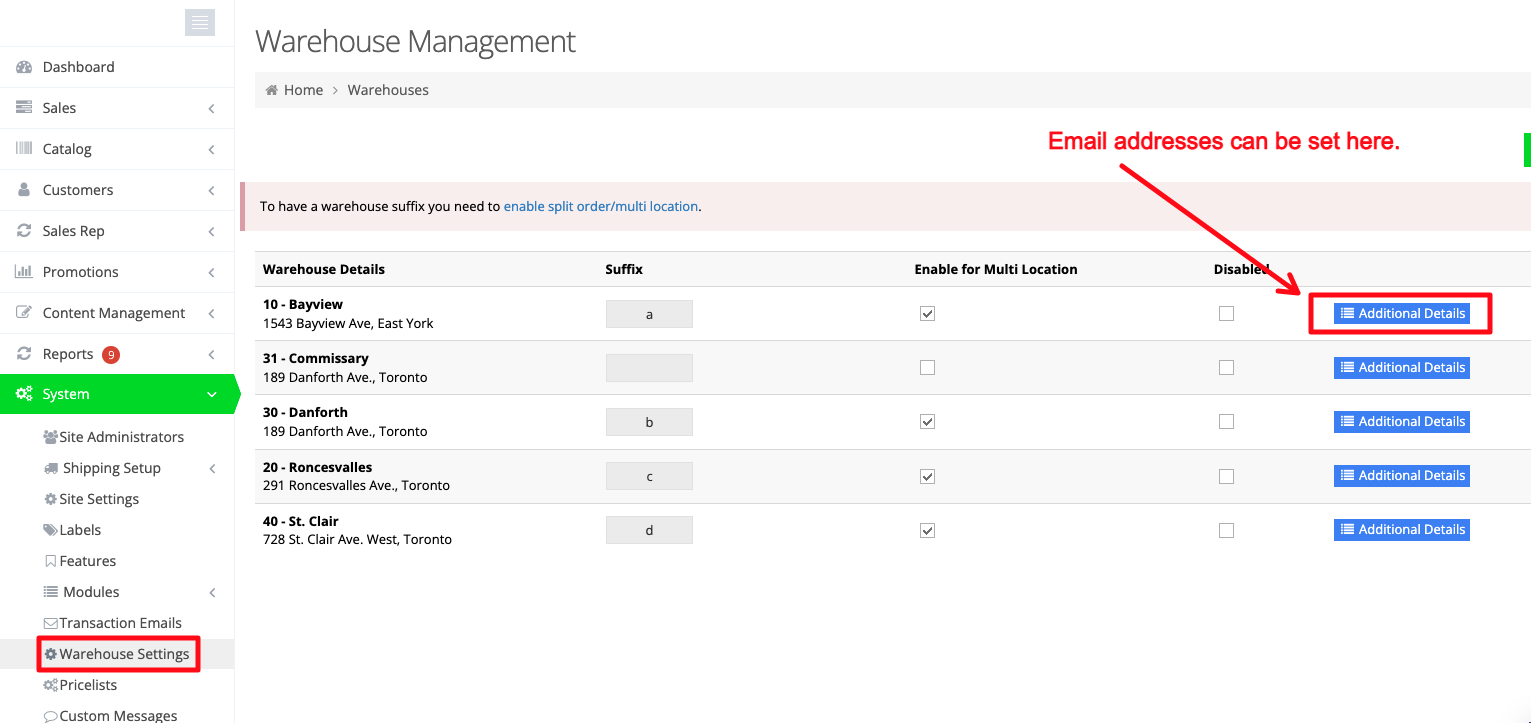Screen dimensions: 1531x723
Task: Check Disabled box for St. Clair warehouse
Action: 1226,530
